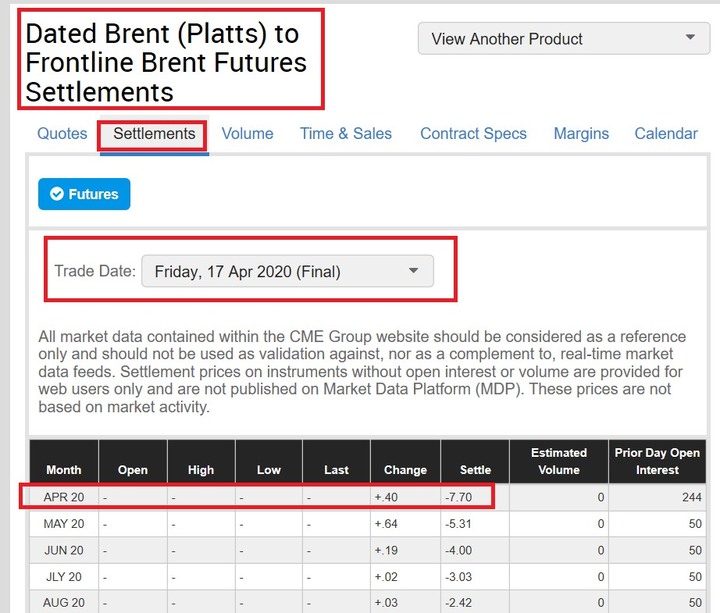Click the Settle column header
This screenshot has width=720, height=613.
point(475,461)
